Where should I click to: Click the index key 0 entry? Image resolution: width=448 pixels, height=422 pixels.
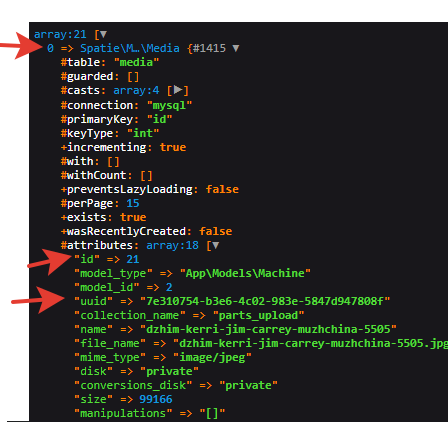(x=50, y=48)
